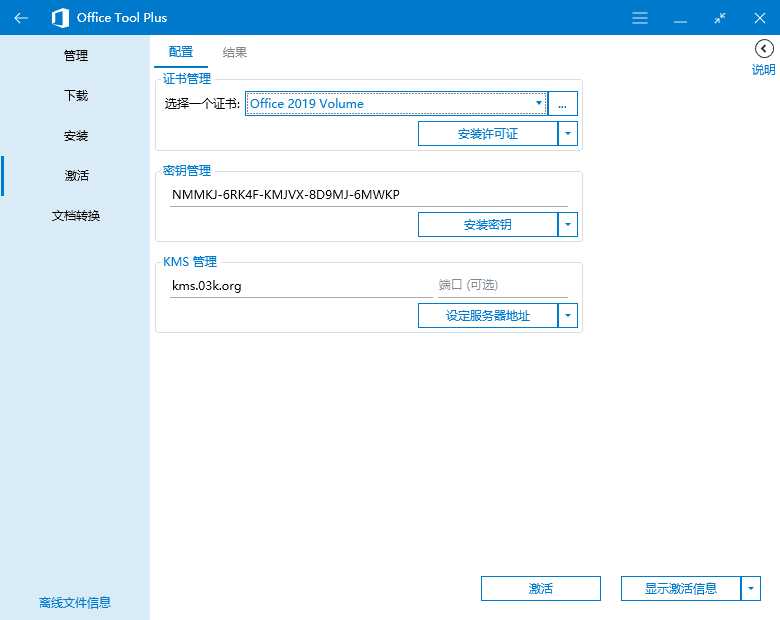780x620 pixels.
Task: Click the 端口 (可选) port field
Action: (503, 285)
